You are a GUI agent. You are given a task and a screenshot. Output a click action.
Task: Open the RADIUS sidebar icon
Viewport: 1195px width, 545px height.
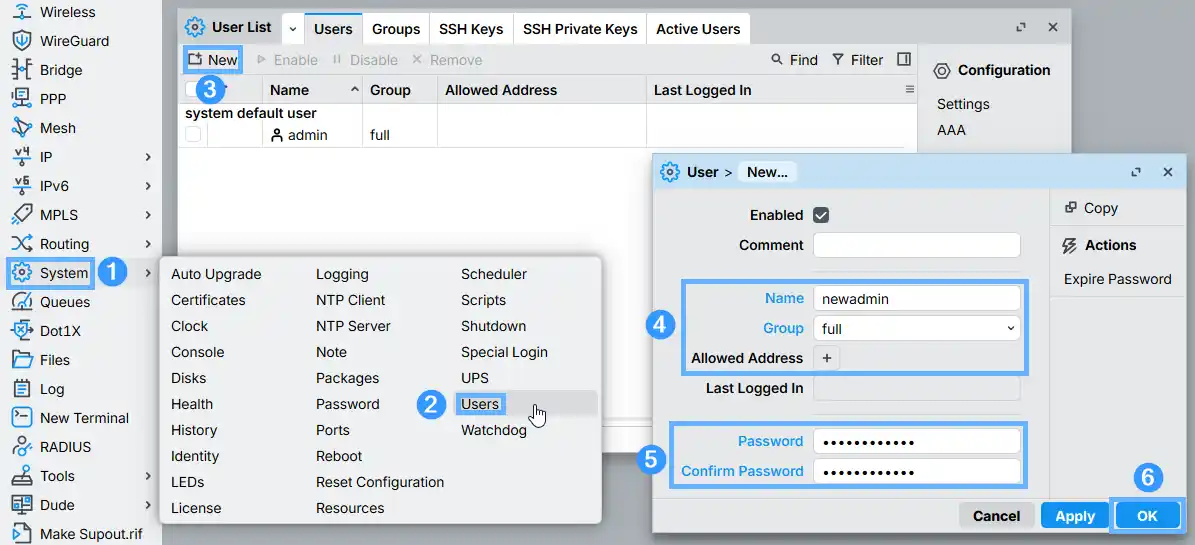[22, 446]
